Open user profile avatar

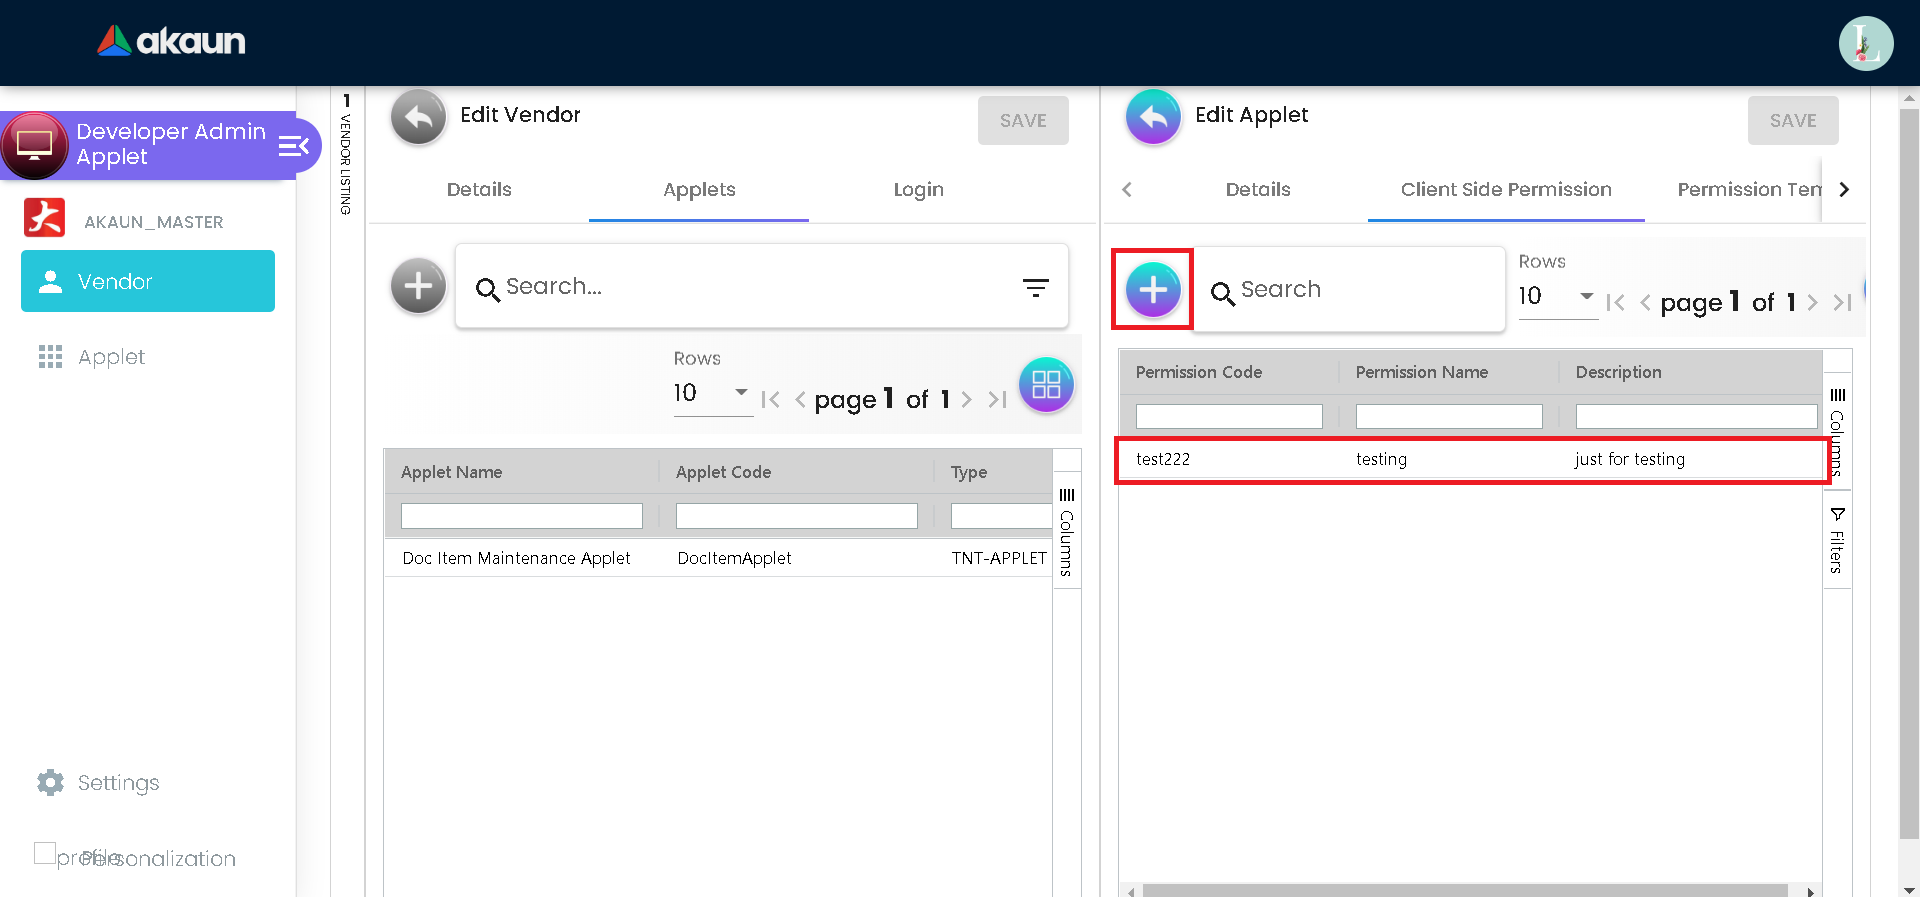point(1865,44)
